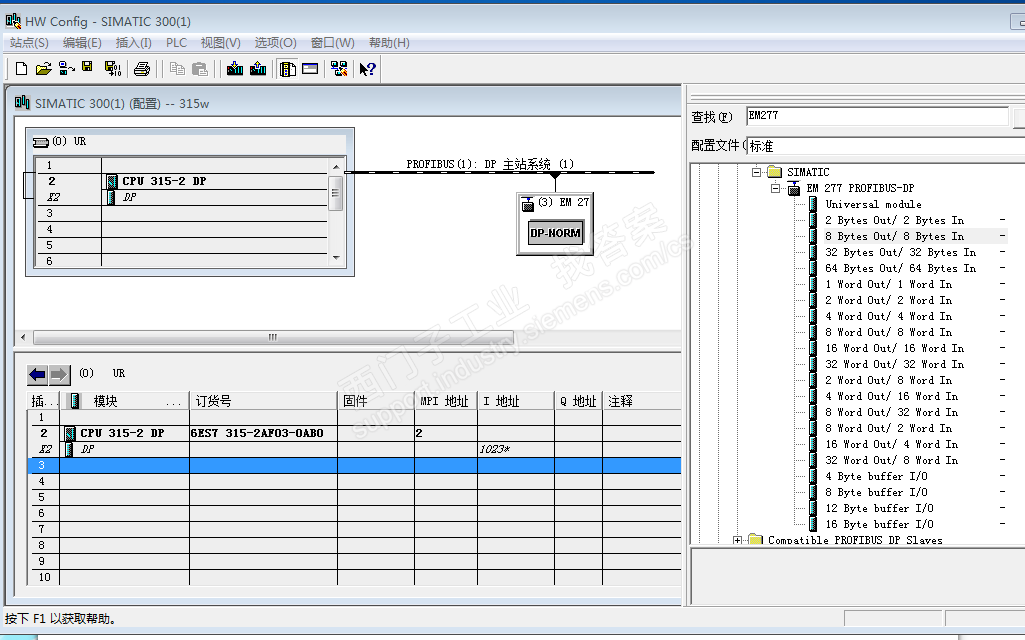The height and width of the screenshot is (640, 1025).
Task: Click the 订货号 column header
Action: [263, 401]
